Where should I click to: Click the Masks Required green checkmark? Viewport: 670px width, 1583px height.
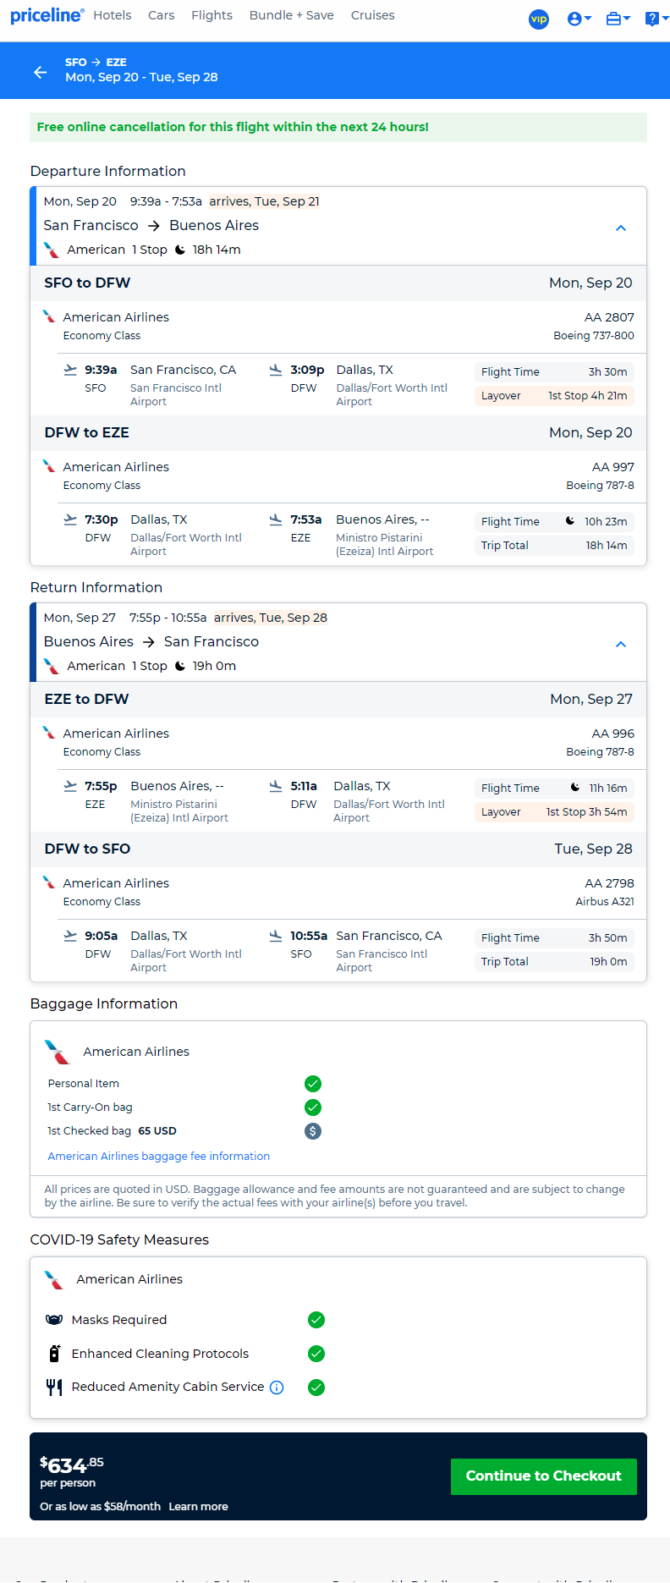tap(316, 1320)
